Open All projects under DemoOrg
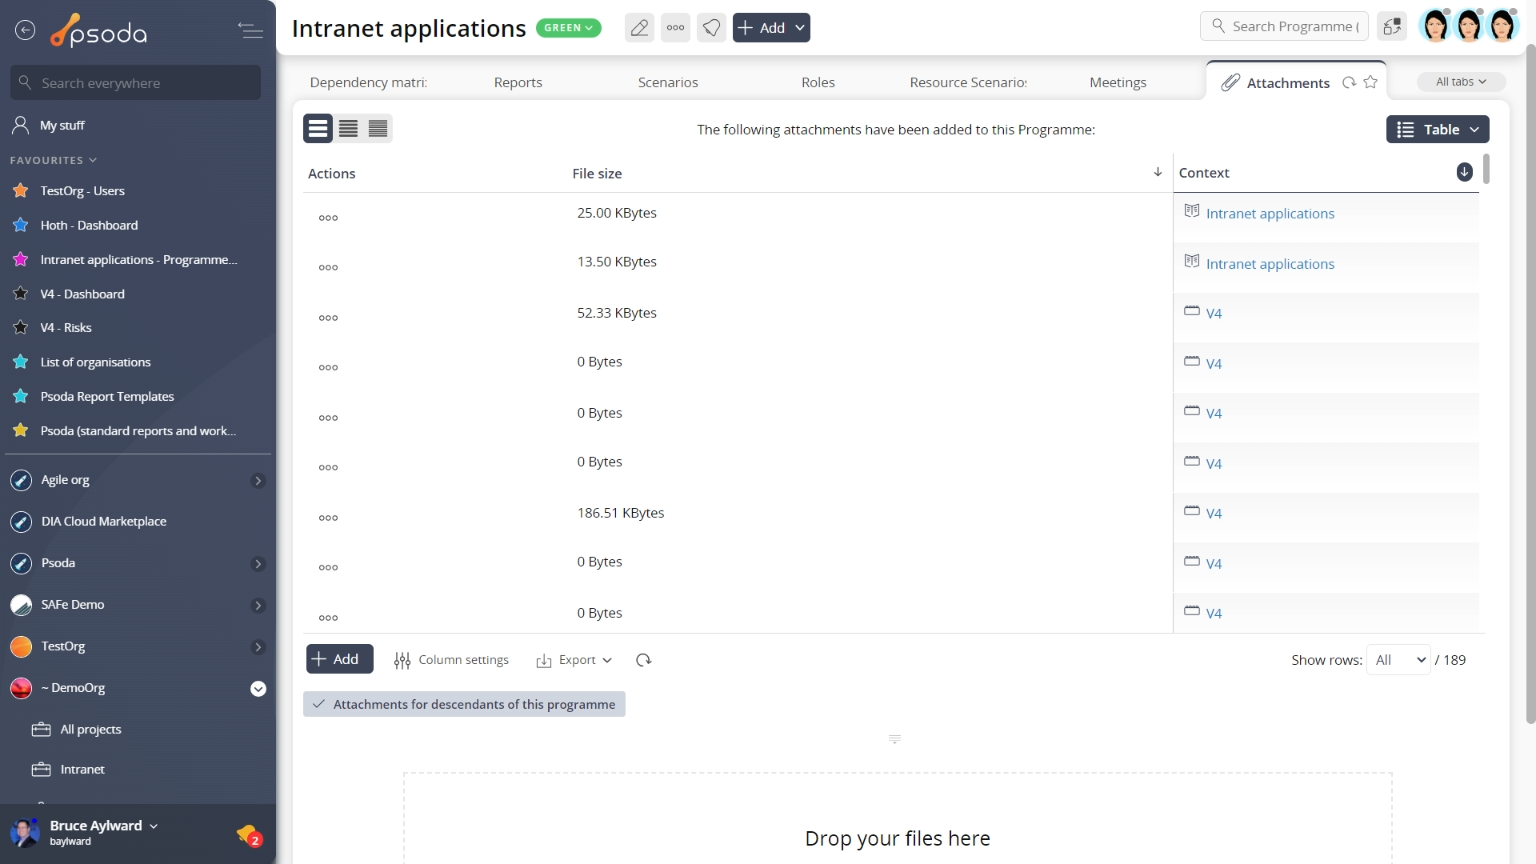 [90, 730]
